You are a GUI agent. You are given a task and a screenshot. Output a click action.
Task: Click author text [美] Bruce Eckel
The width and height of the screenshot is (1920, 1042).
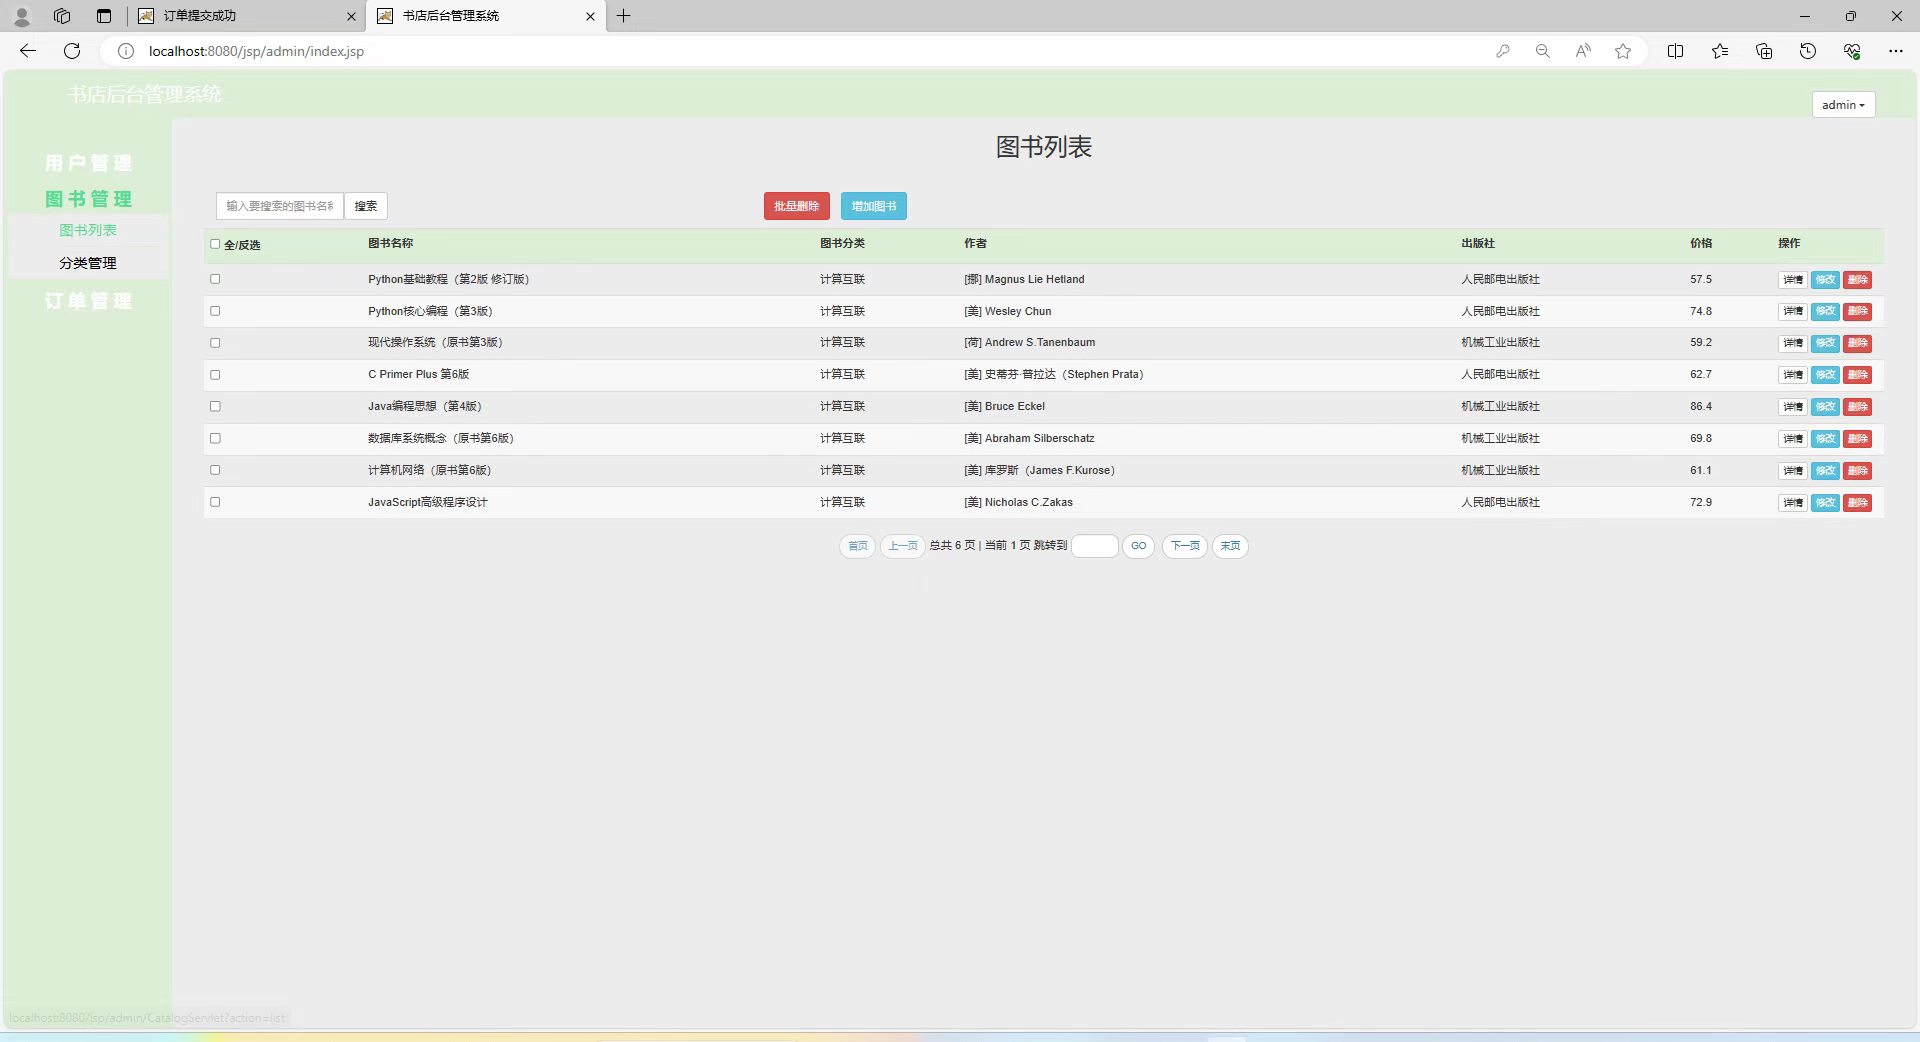point(1004,406)
